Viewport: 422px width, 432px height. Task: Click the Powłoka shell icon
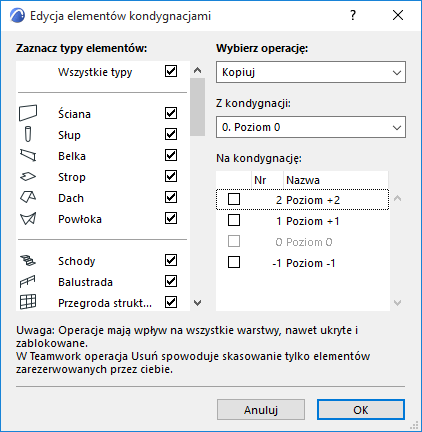(x=28, y=219)
